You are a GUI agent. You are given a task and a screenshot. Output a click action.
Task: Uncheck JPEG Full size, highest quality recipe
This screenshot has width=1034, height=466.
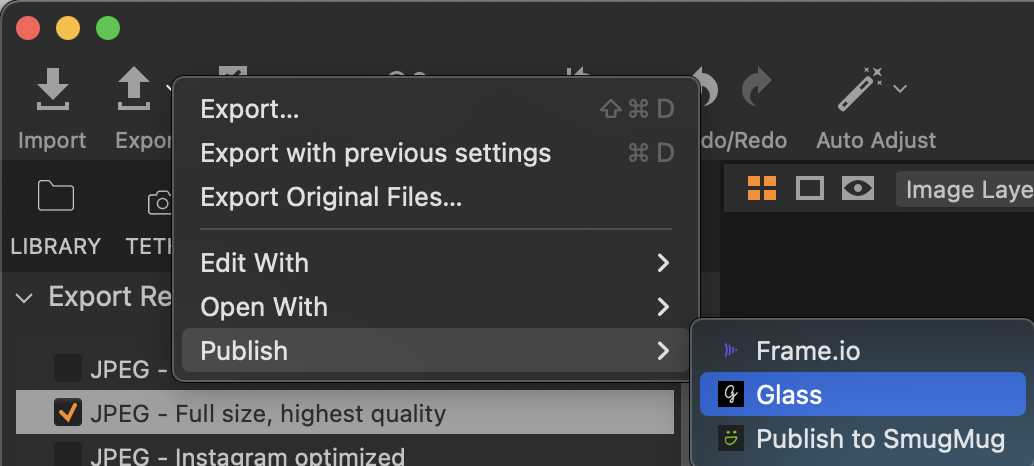(68, 413)
